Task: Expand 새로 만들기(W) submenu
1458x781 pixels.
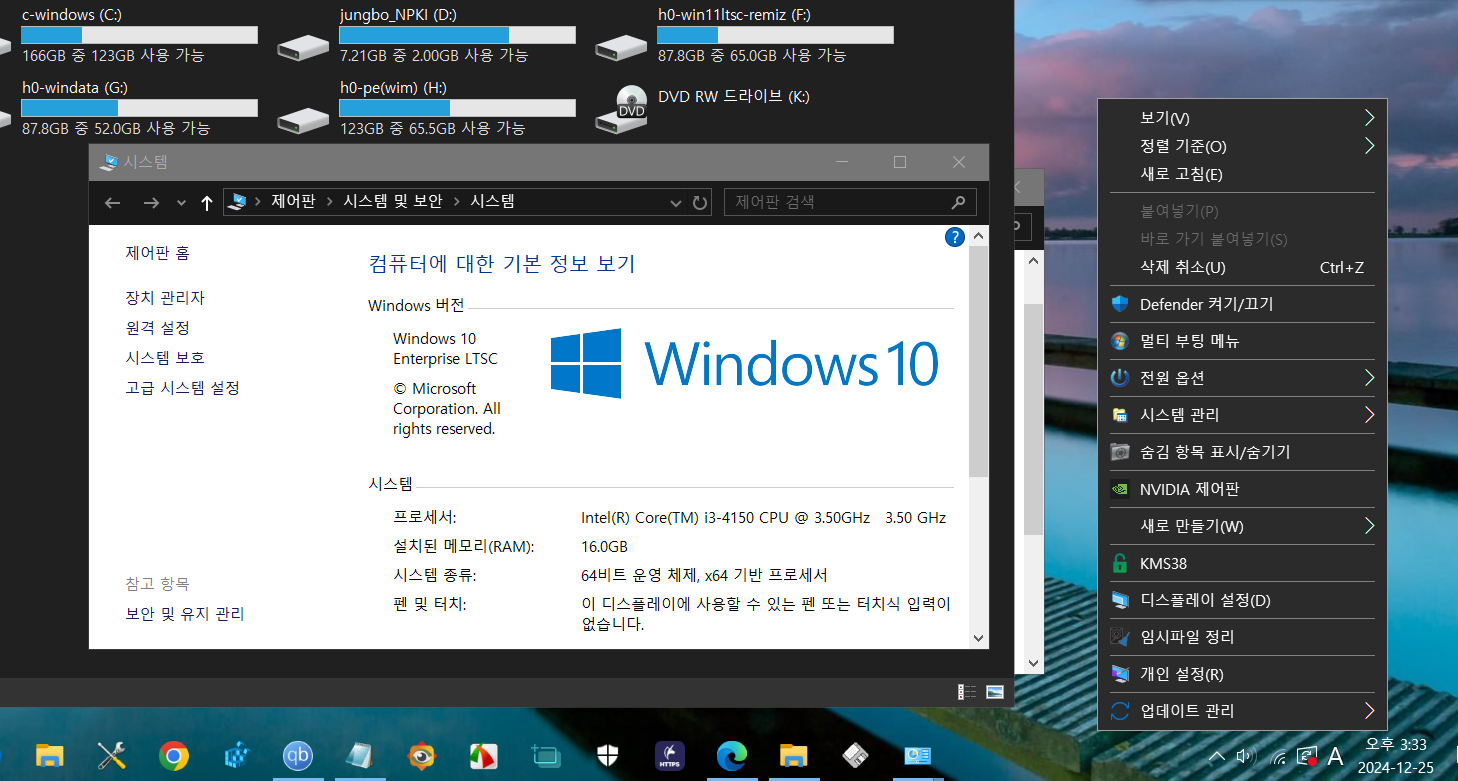Action: 1241,526
